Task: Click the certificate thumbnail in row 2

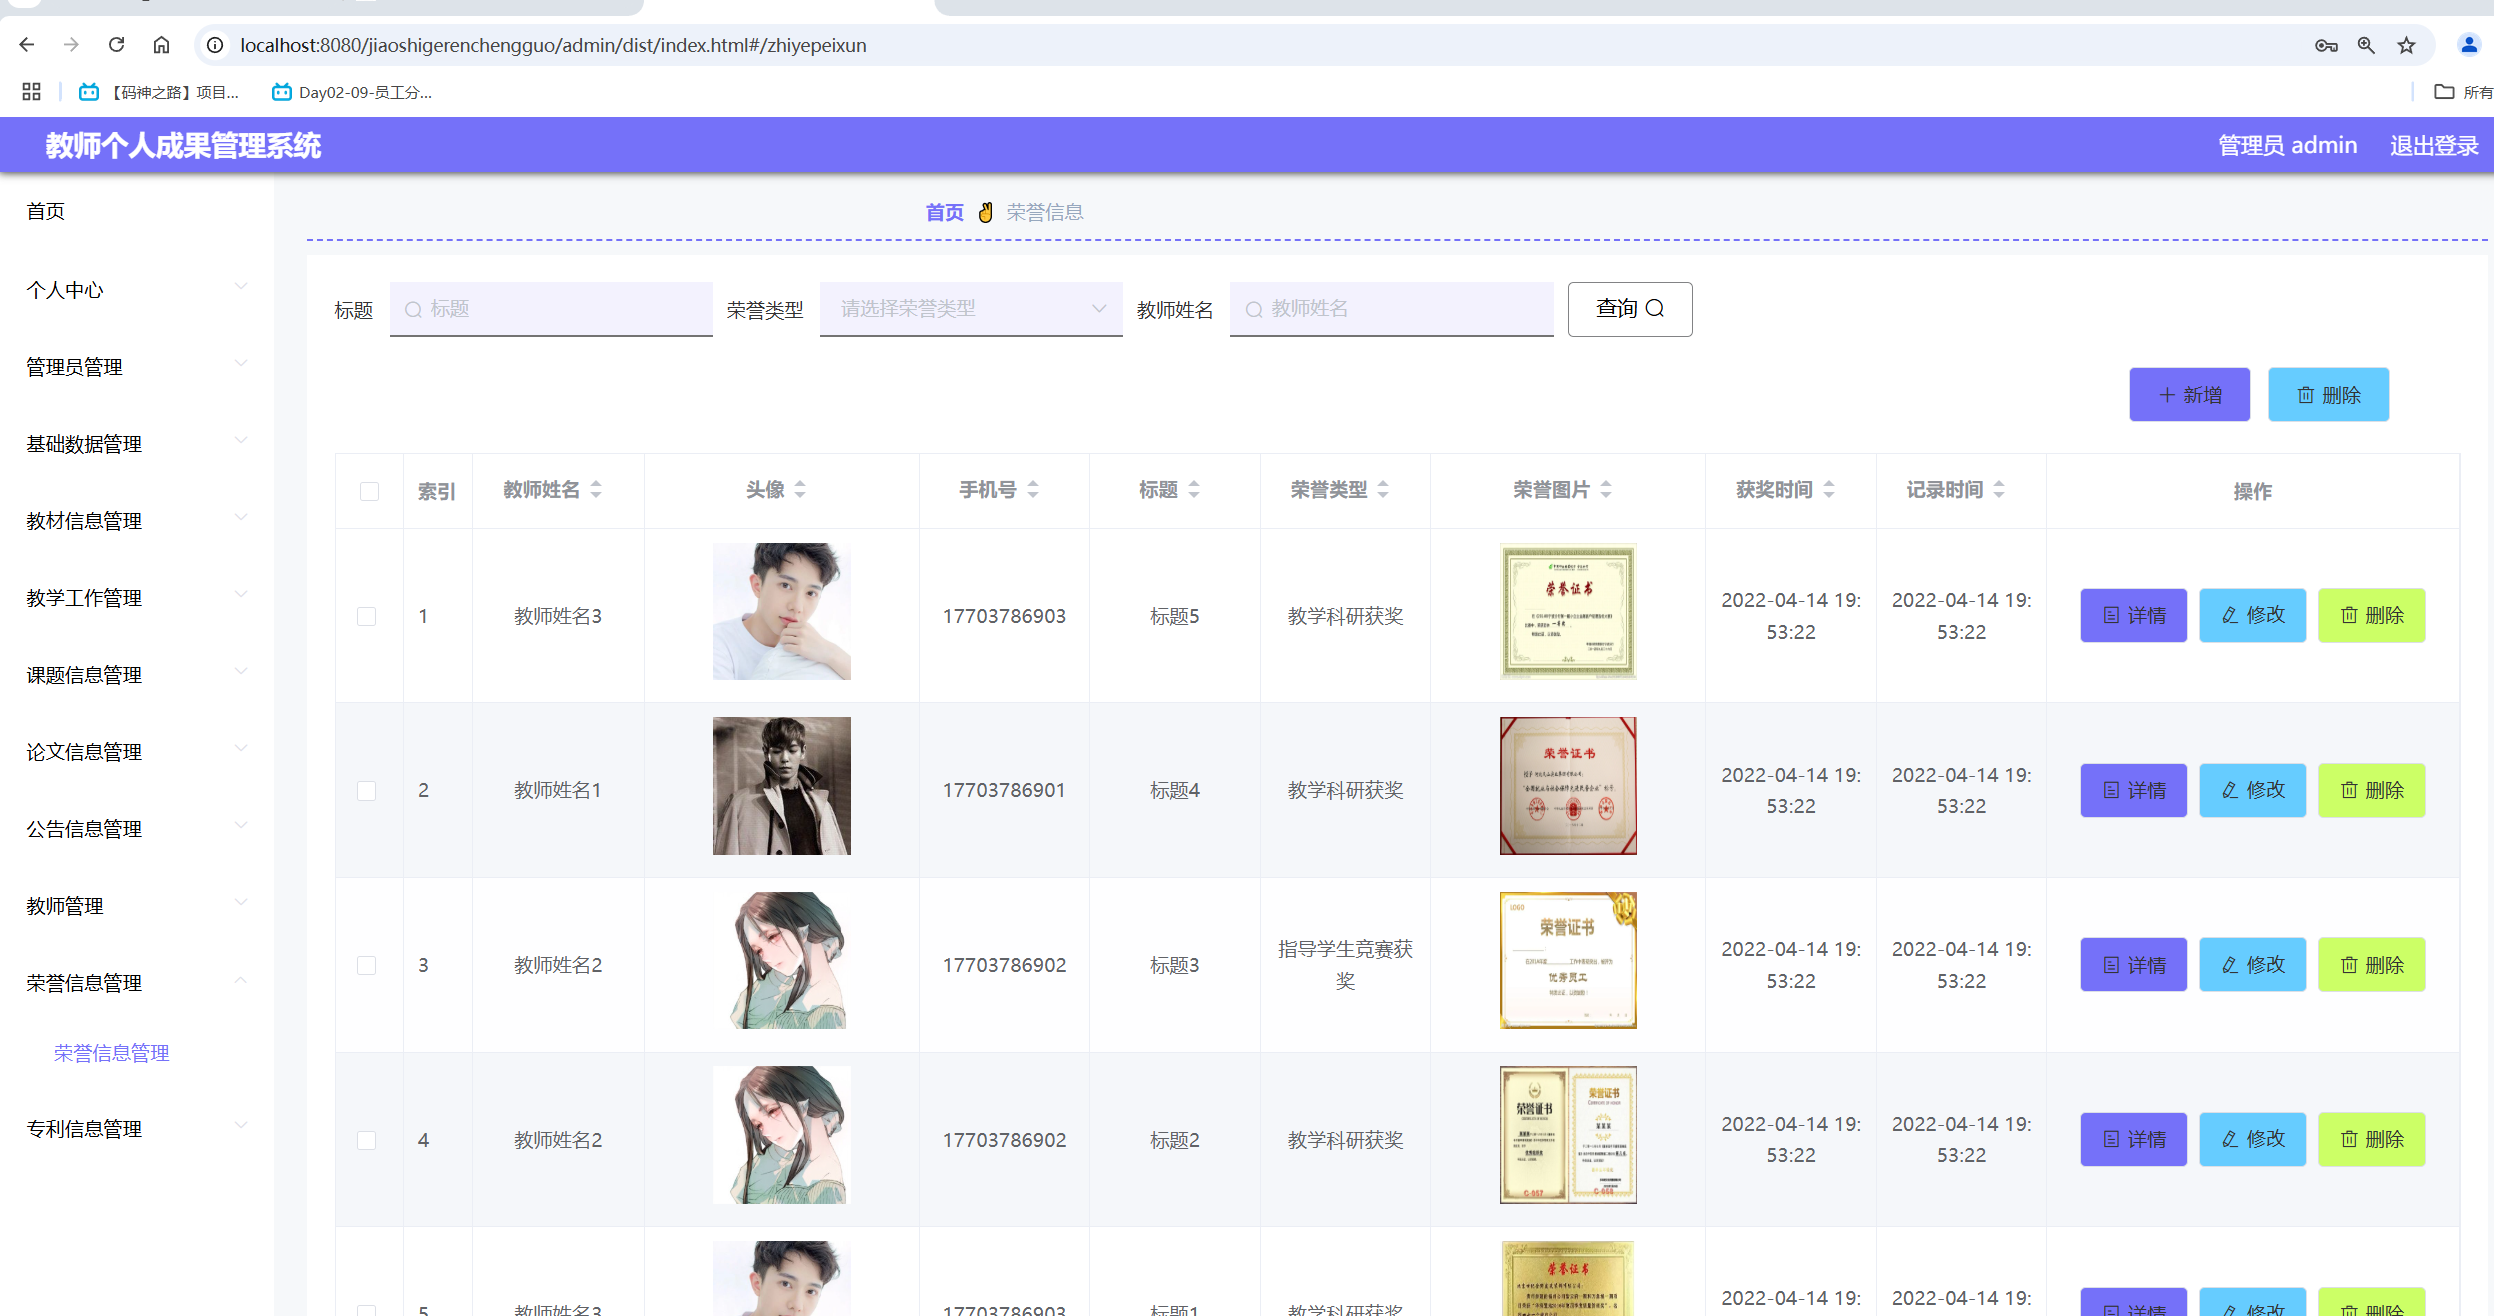Action: [1567, 785]
